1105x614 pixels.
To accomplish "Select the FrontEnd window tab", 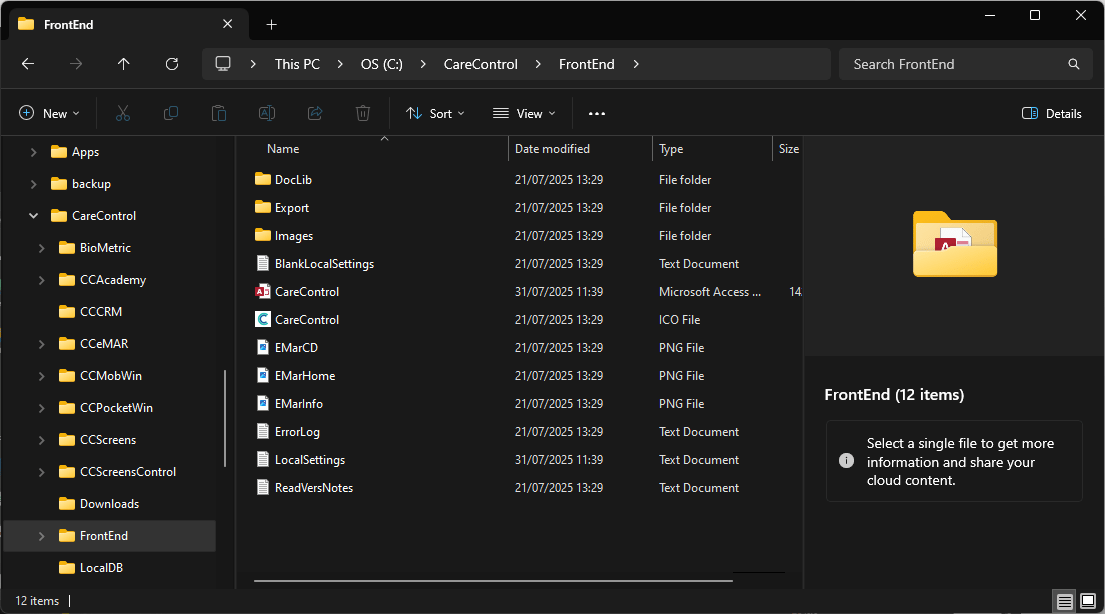I will pos(129,25).
